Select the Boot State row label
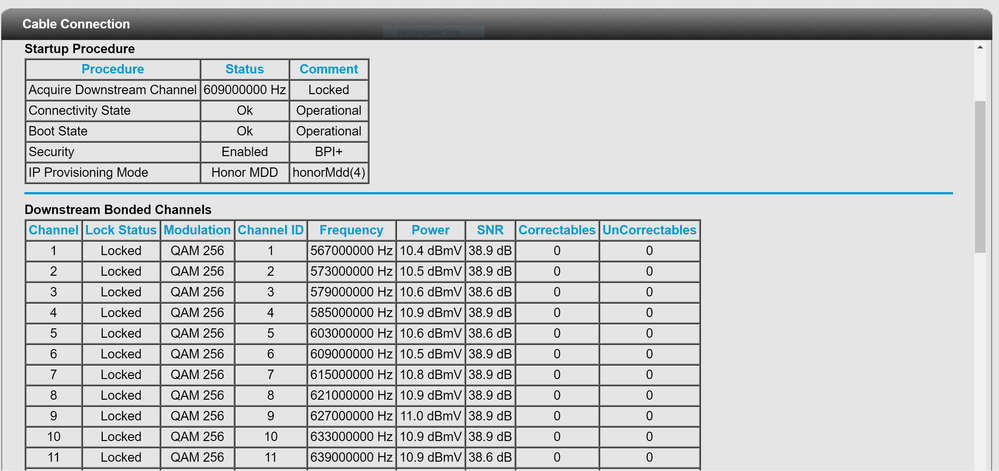The height and width of the screenshot is (471, 999). [x=113, y=131]
